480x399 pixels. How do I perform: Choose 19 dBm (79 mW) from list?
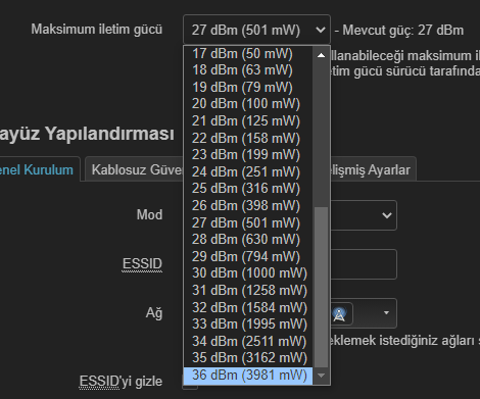tap(248, 87)
